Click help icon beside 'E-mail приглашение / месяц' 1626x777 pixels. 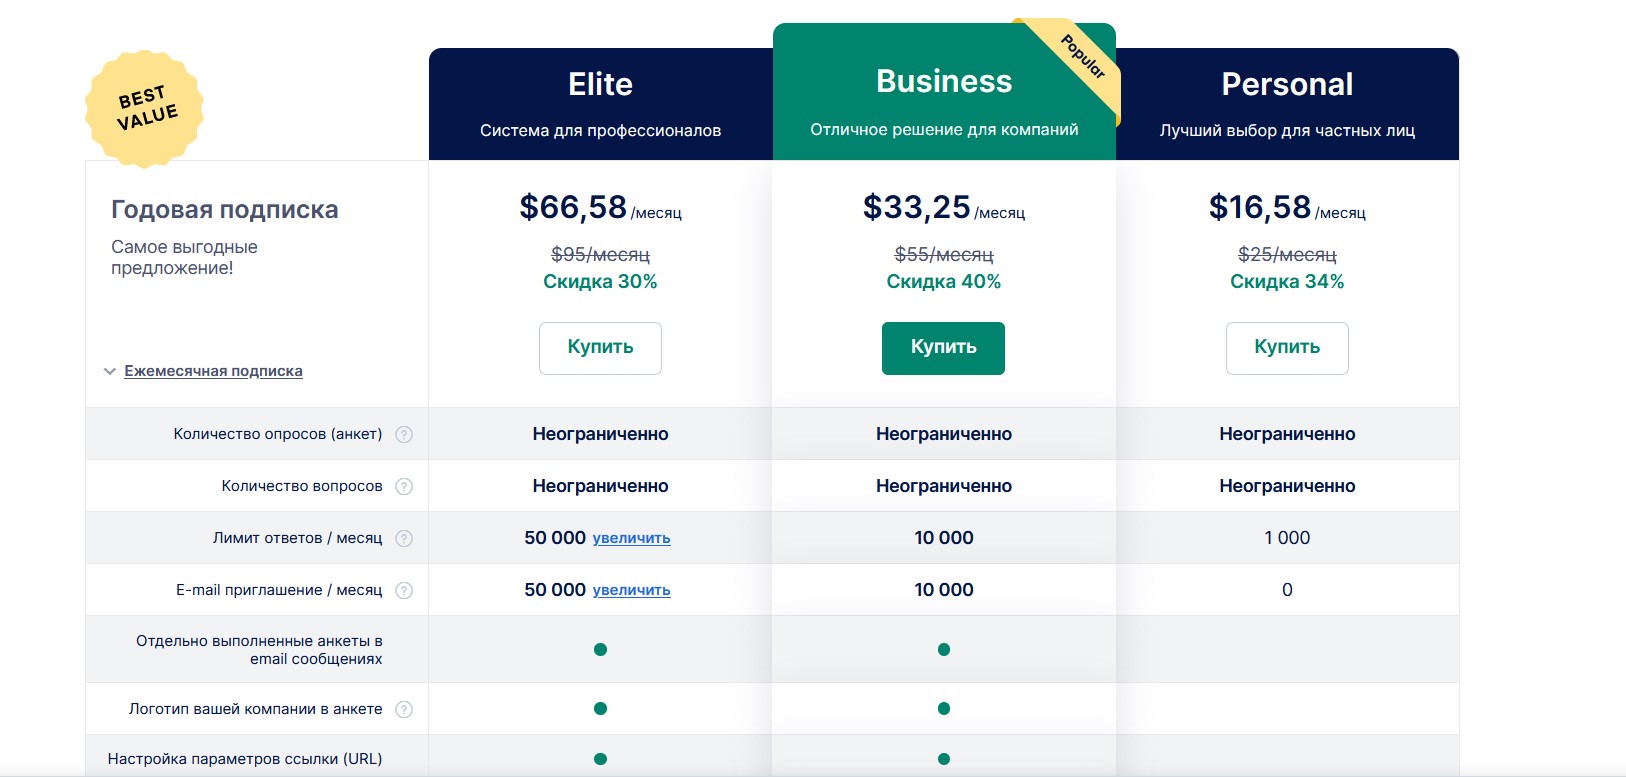pos(404,590)
